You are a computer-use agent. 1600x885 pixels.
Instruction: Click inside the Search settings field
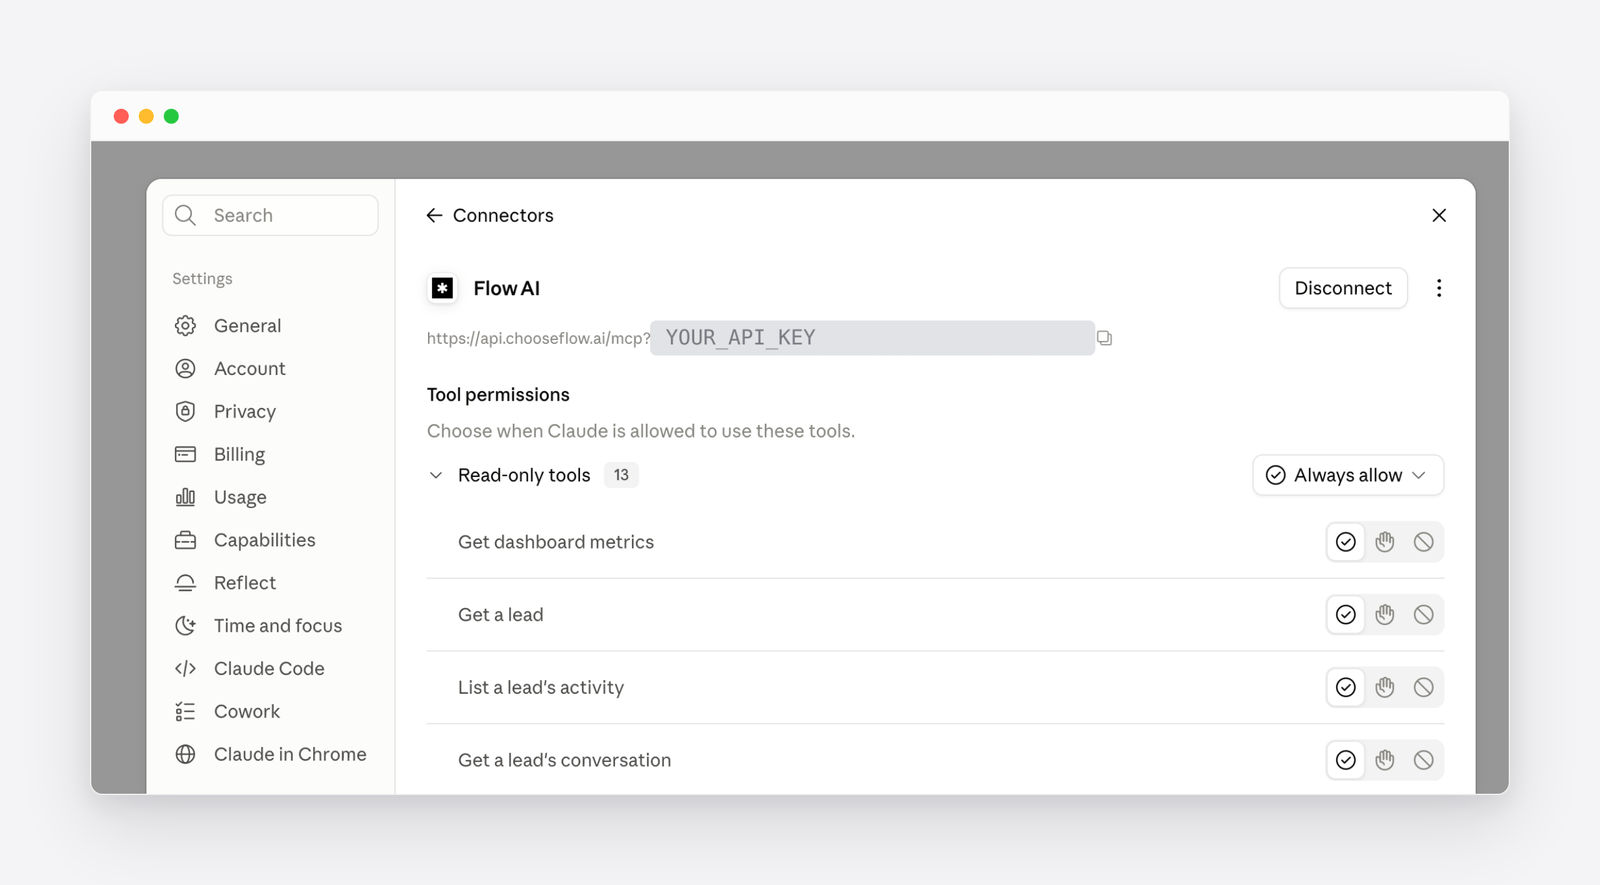click(x=270, y=215)
